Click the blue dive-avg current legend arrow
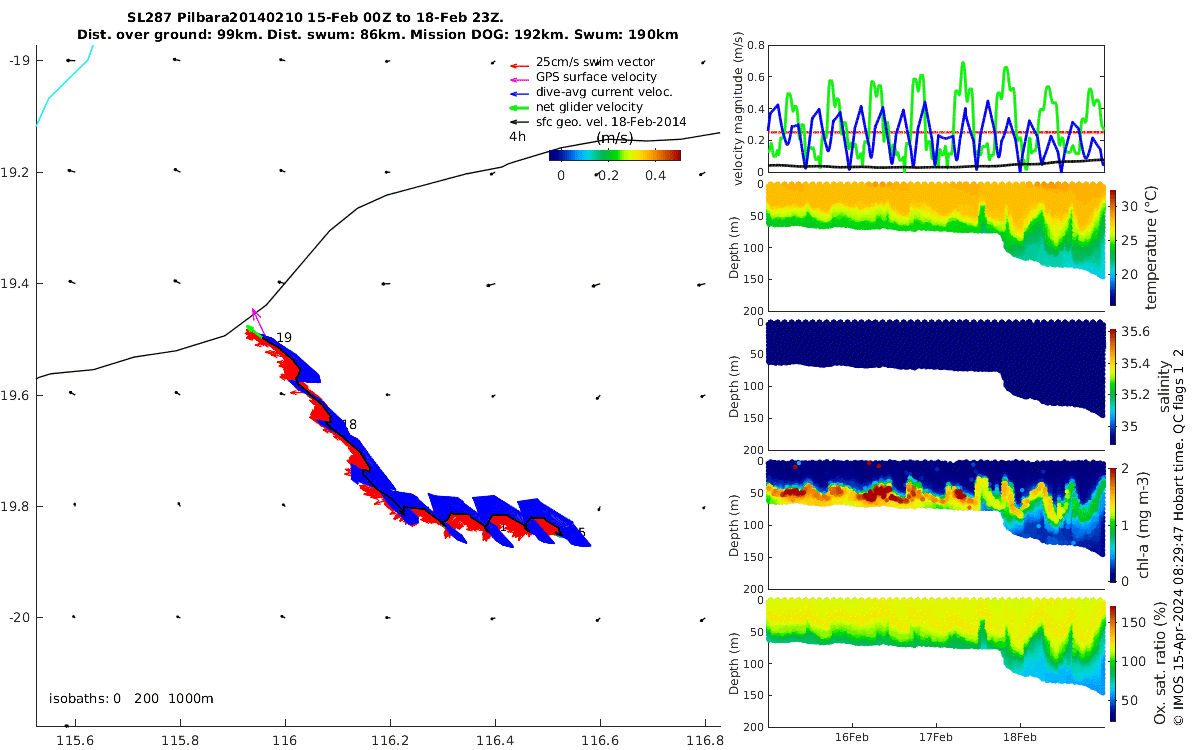 tap(517, 92)
